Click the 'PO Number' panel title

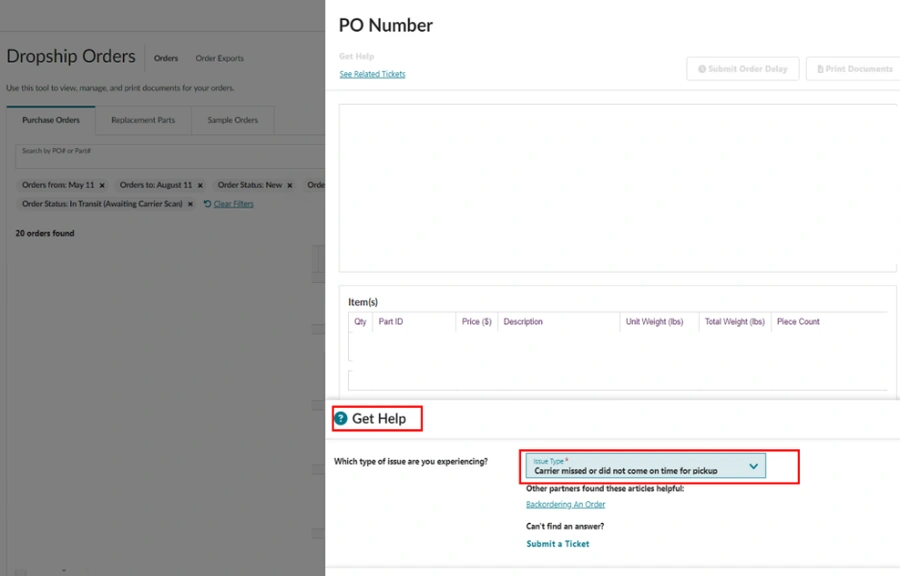[x=386, y=25]
